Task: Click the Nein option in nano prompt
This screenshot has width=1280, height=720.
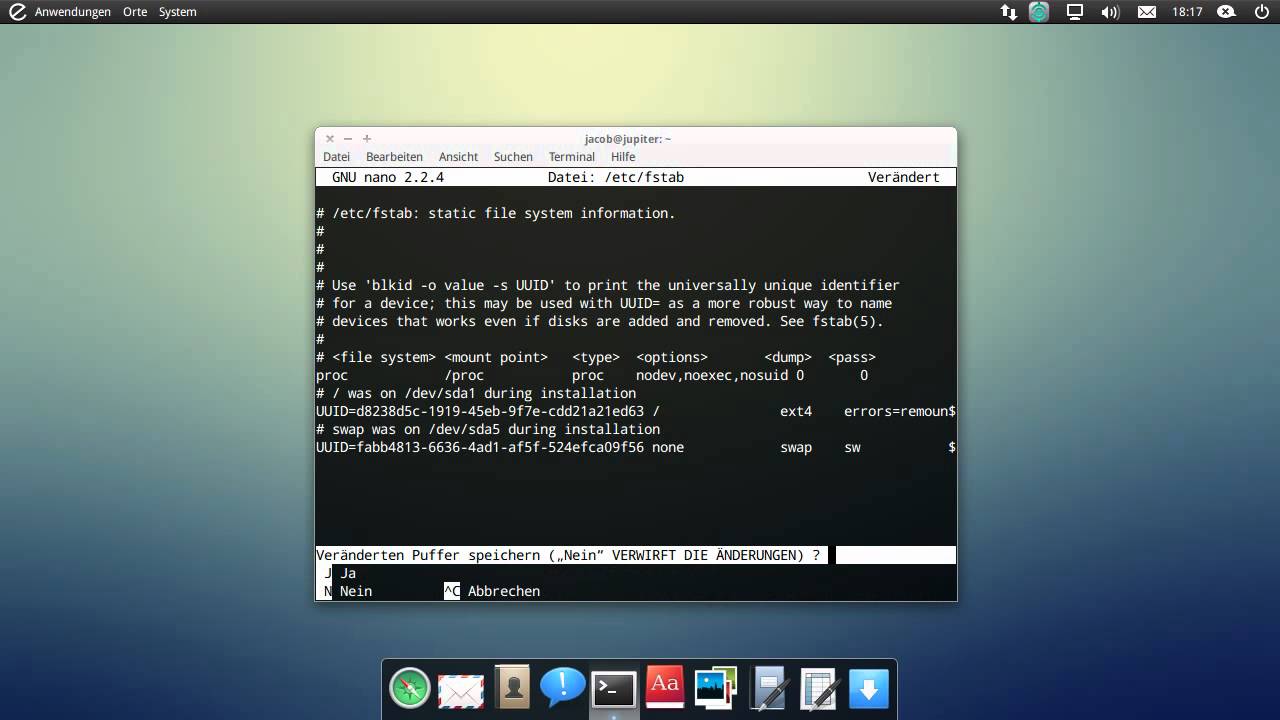Action: (x=355, y=591)
